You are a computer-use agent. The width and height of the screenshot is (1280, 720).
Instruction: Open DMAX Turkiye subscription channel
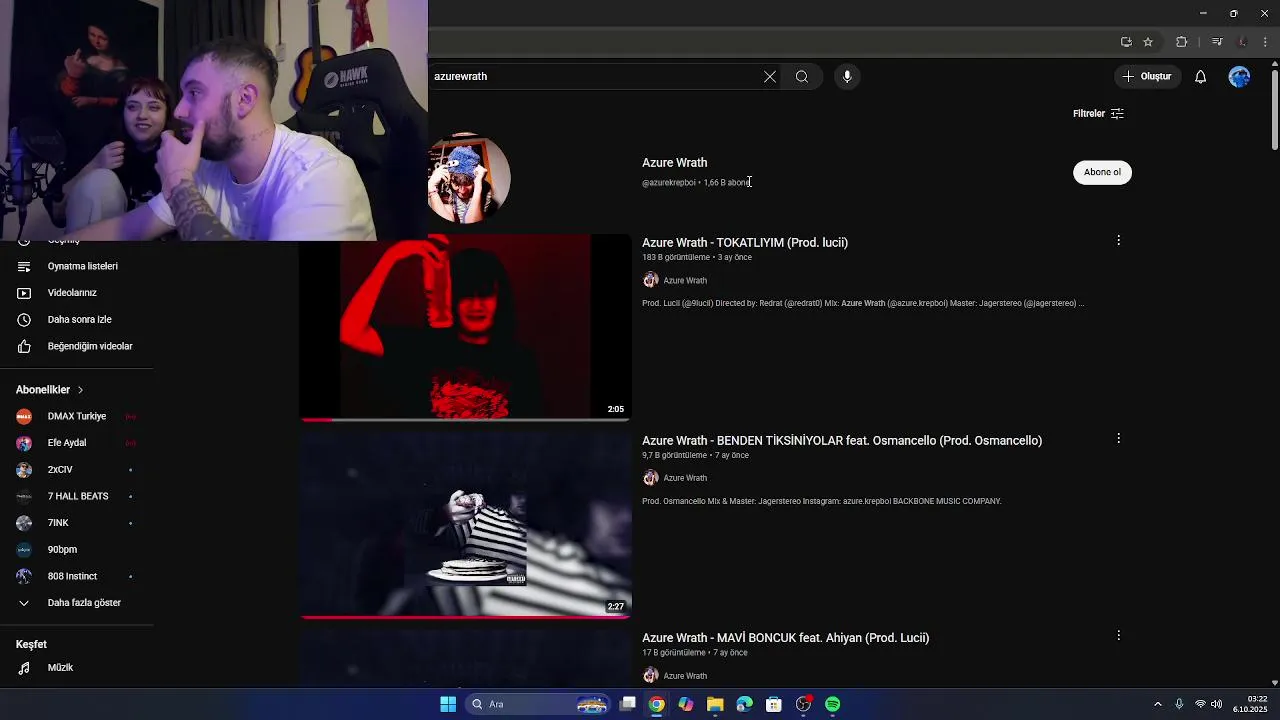click(77, 416)
